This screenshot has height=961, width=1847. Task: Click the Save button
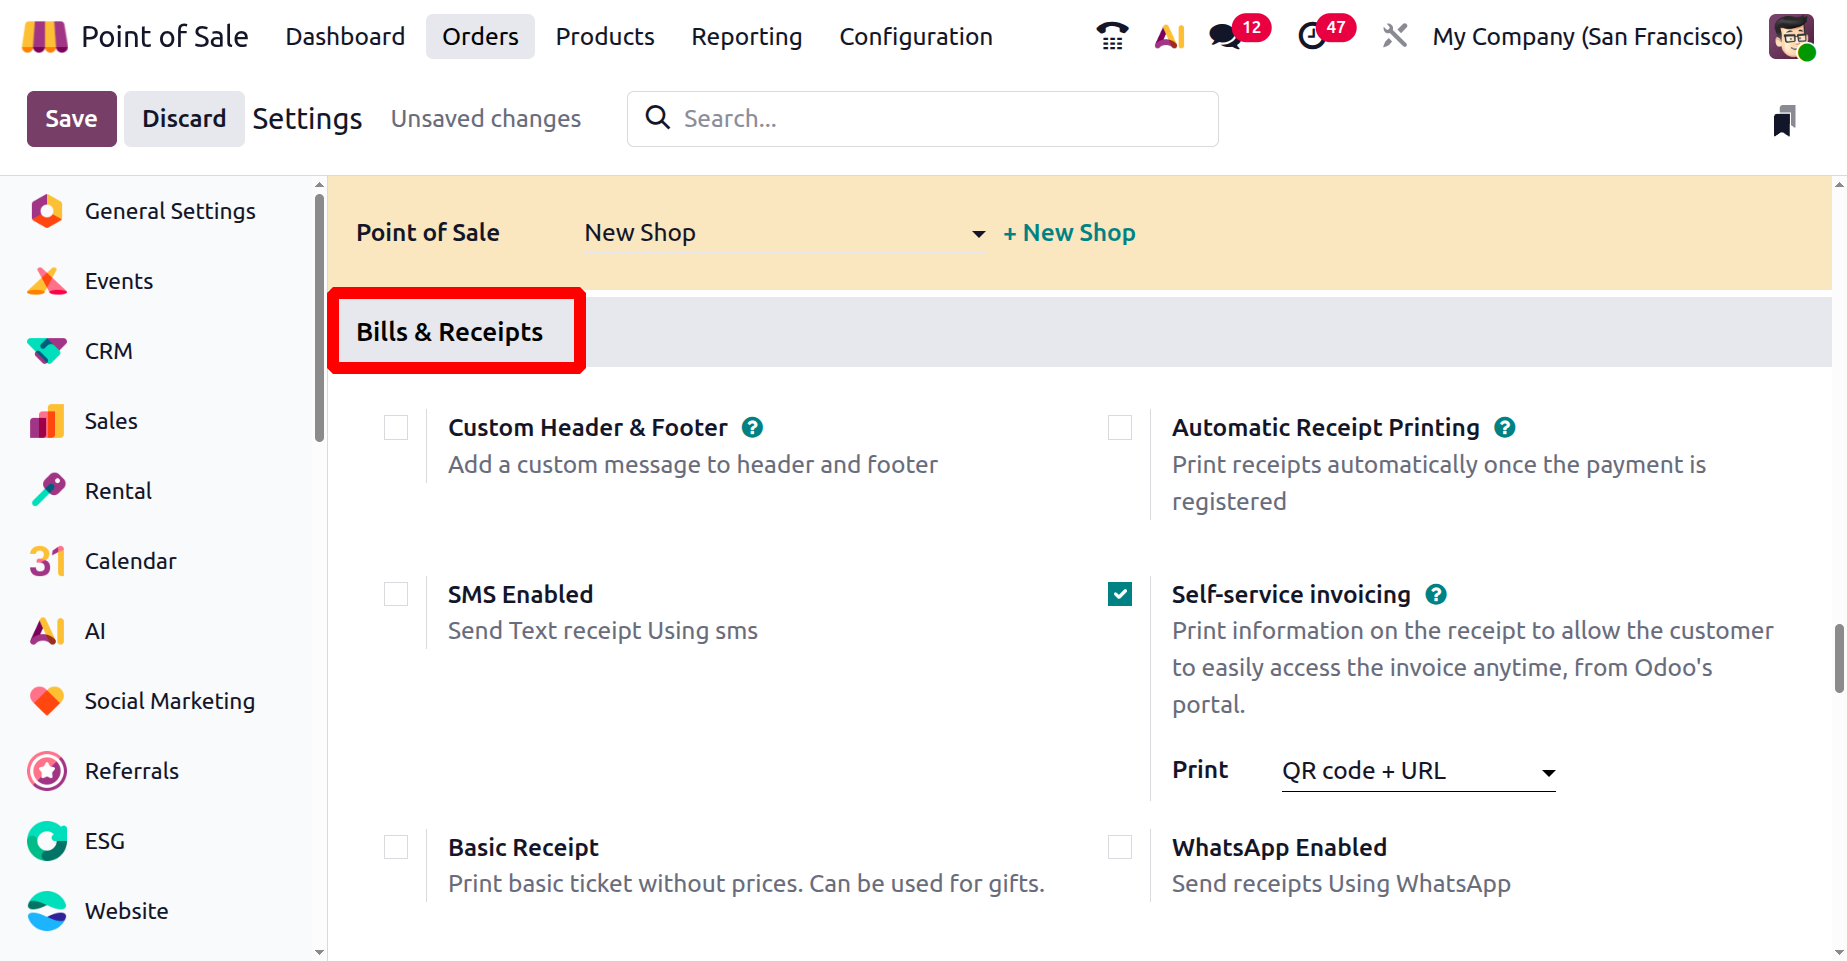point(72,119)
